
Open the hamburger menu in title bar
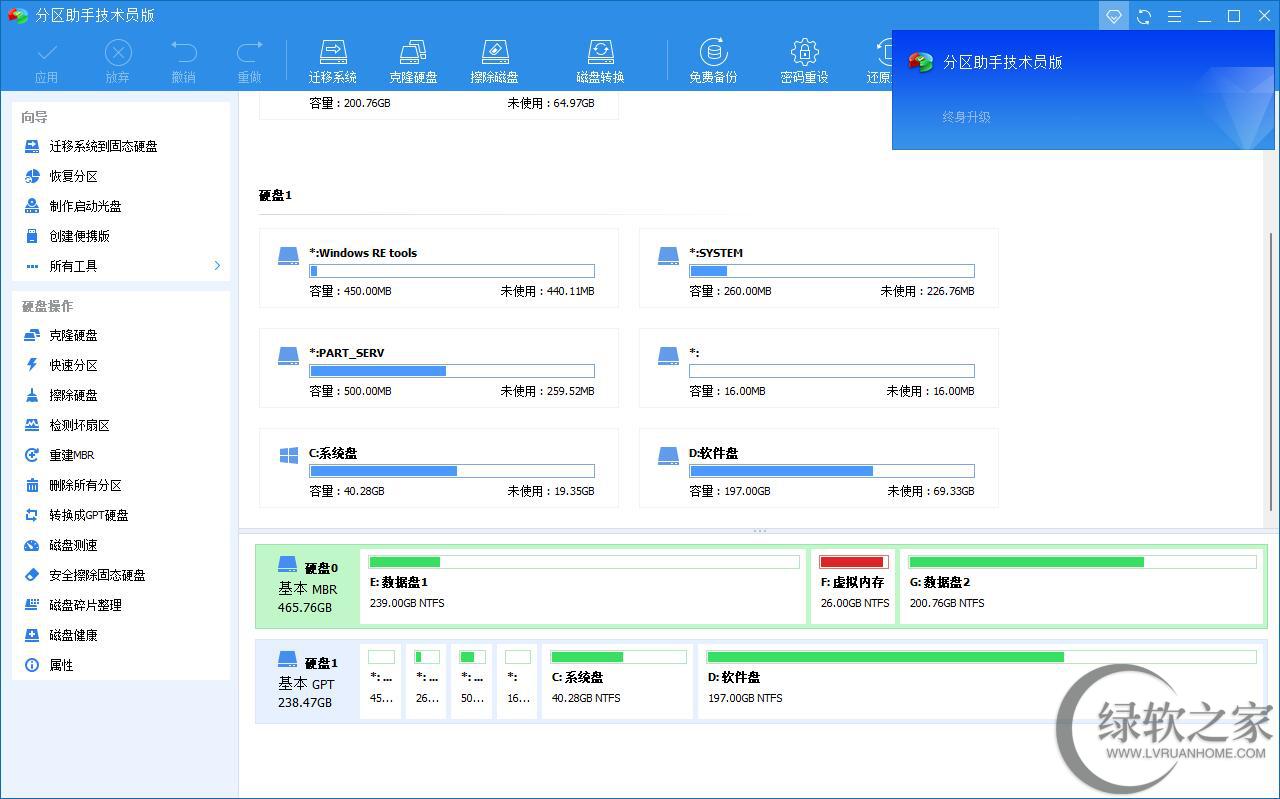[1174, 16]
